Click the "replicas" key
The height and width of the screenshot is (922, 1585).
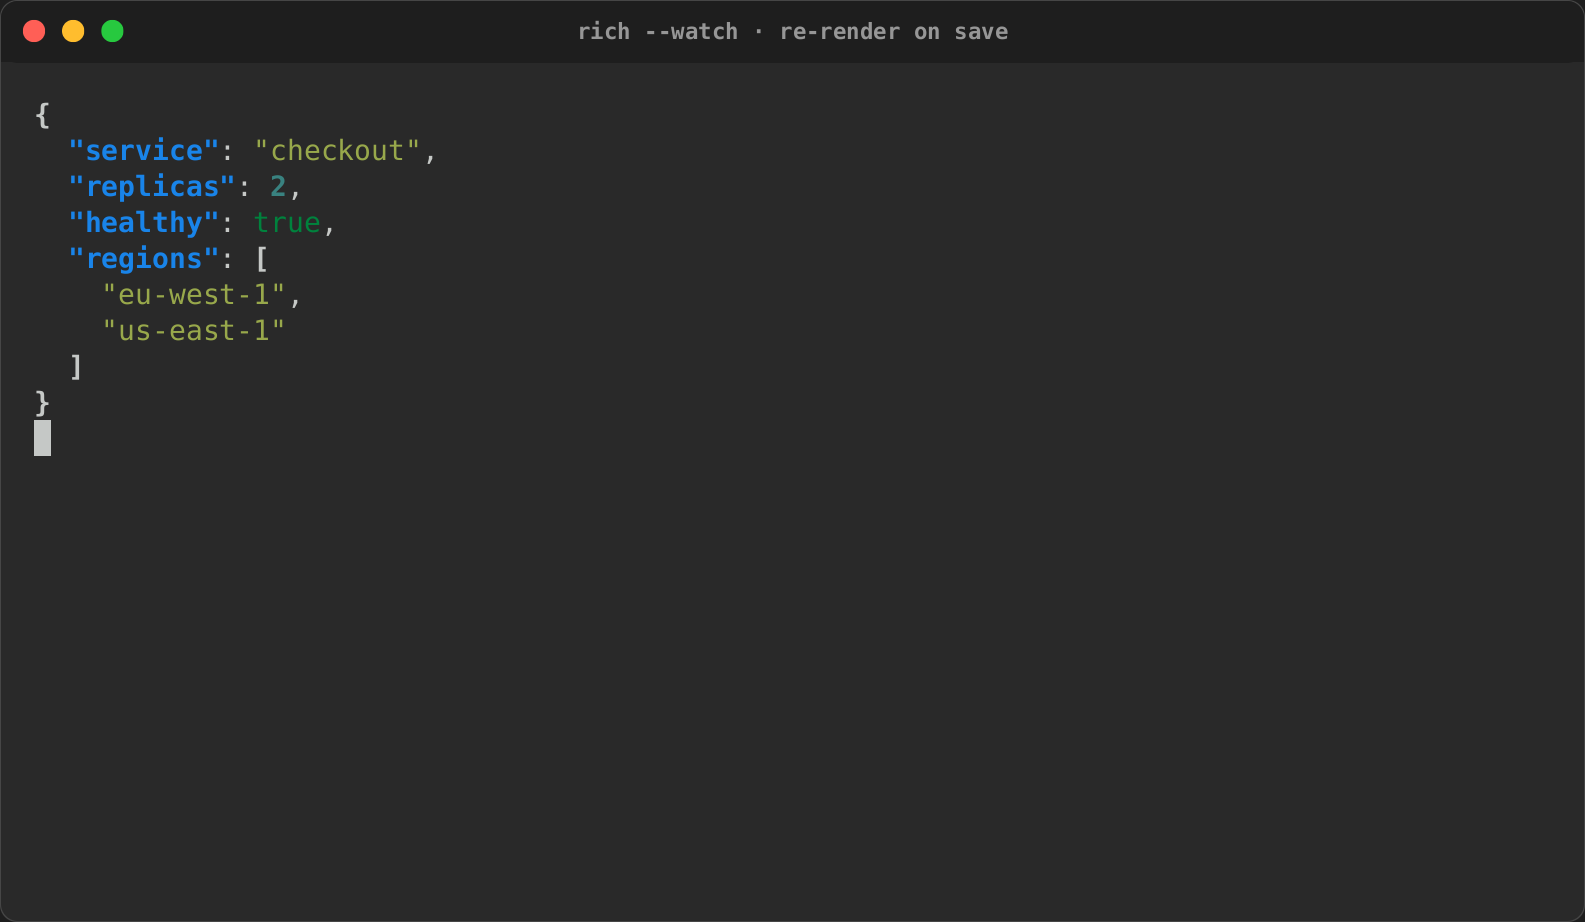[152, 187]
